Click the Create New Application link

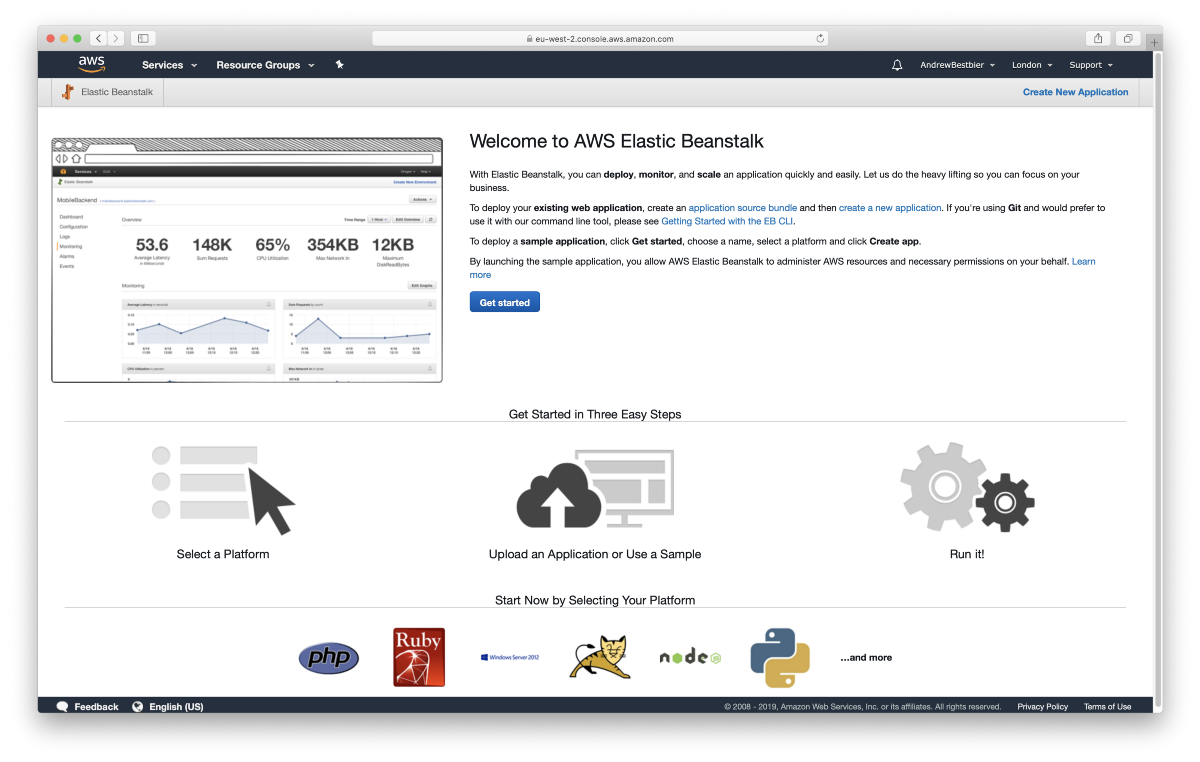pyautogui.click(x=1075, y=92)
